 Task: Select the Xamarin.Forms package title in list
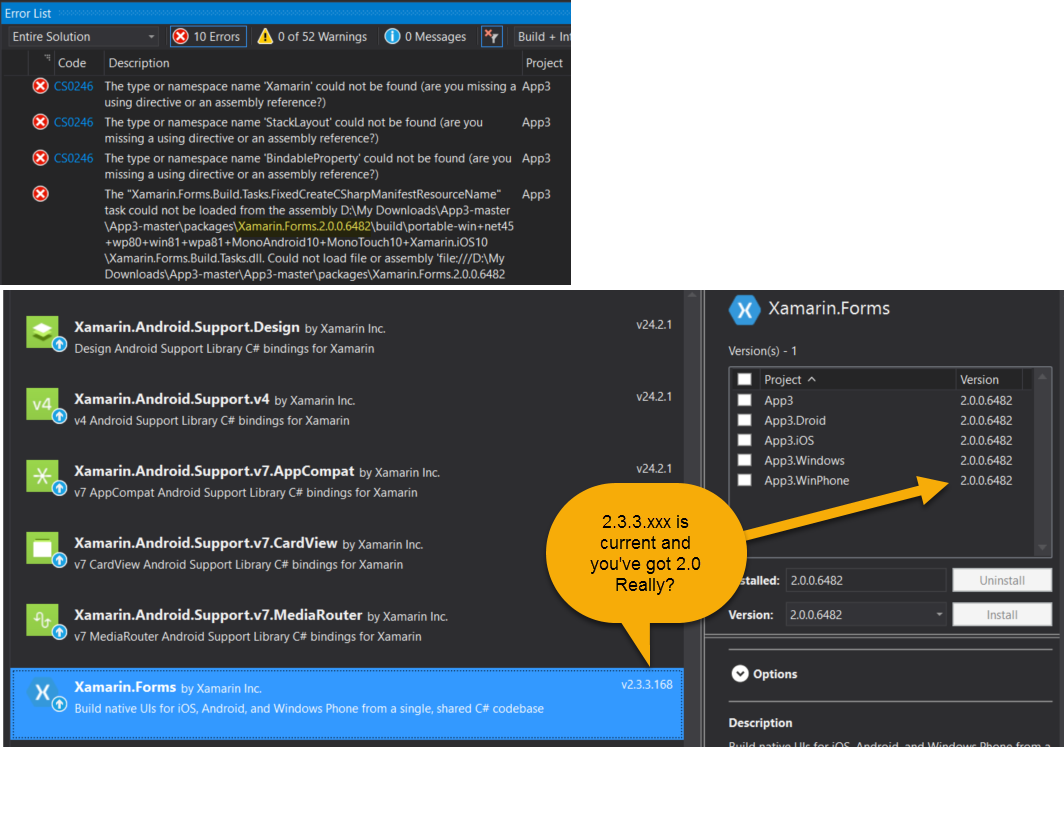125,687
